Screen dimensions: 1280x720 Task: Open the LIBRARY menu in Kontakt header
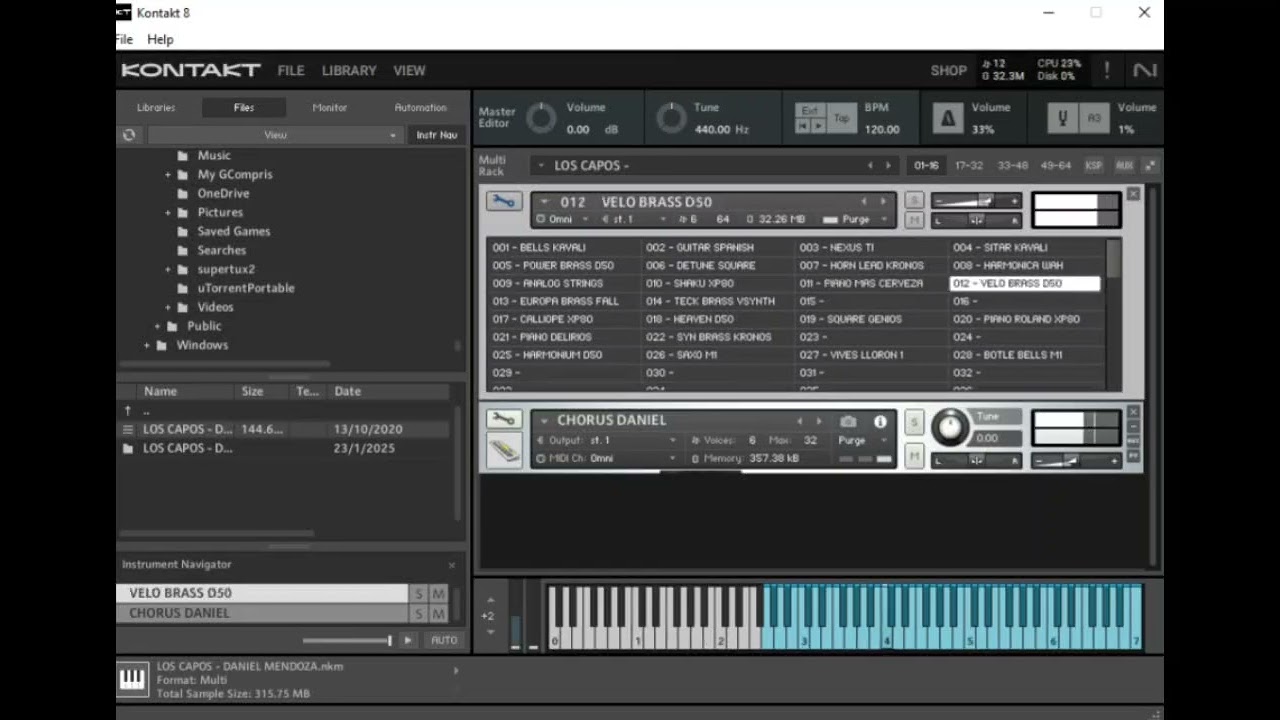point(349,70)
